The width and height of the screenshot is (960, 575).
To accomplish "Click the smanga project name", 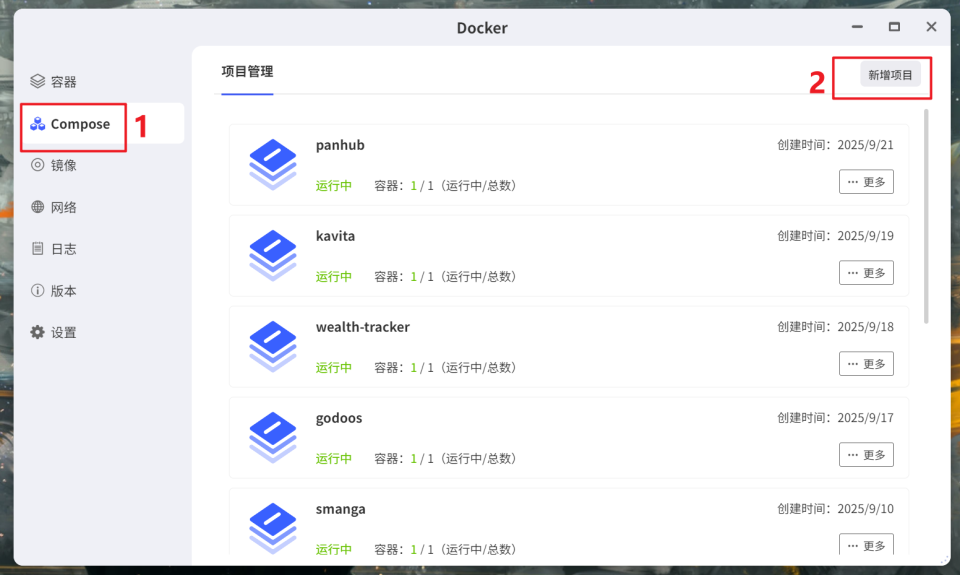I will (x=340, y=509).
